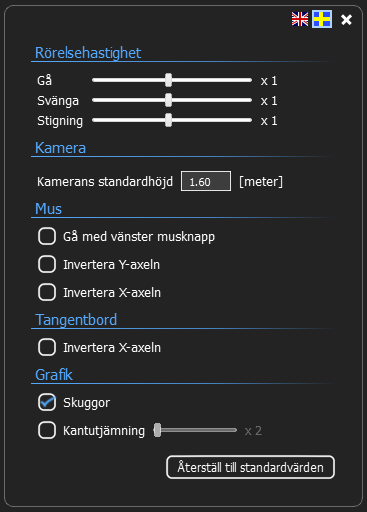Image resolution: width=367 pixels, height=512 pixels.
Task: Disable the Skuggor checkbox
Action: tap(47, 402)
